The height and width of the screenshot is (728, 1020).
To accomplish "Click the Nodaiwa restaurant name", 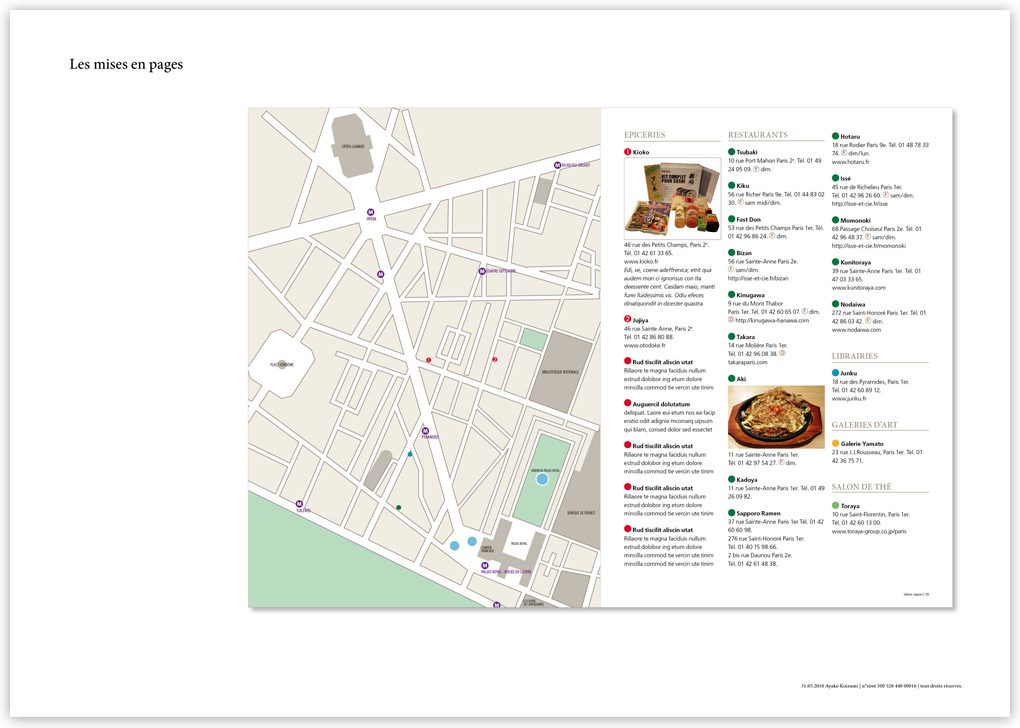I will tap(853, 304).
